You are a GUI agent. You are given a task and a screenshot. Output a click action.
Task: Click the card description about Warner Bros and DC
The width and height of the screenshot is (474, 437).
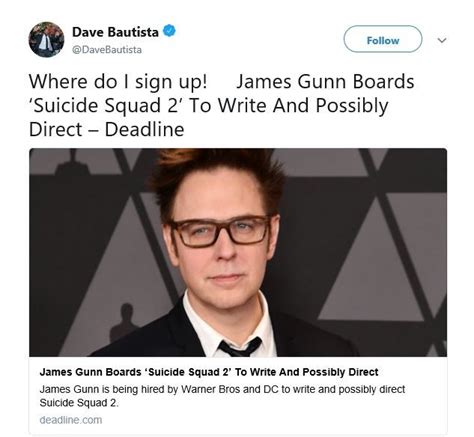click(222, 396)
